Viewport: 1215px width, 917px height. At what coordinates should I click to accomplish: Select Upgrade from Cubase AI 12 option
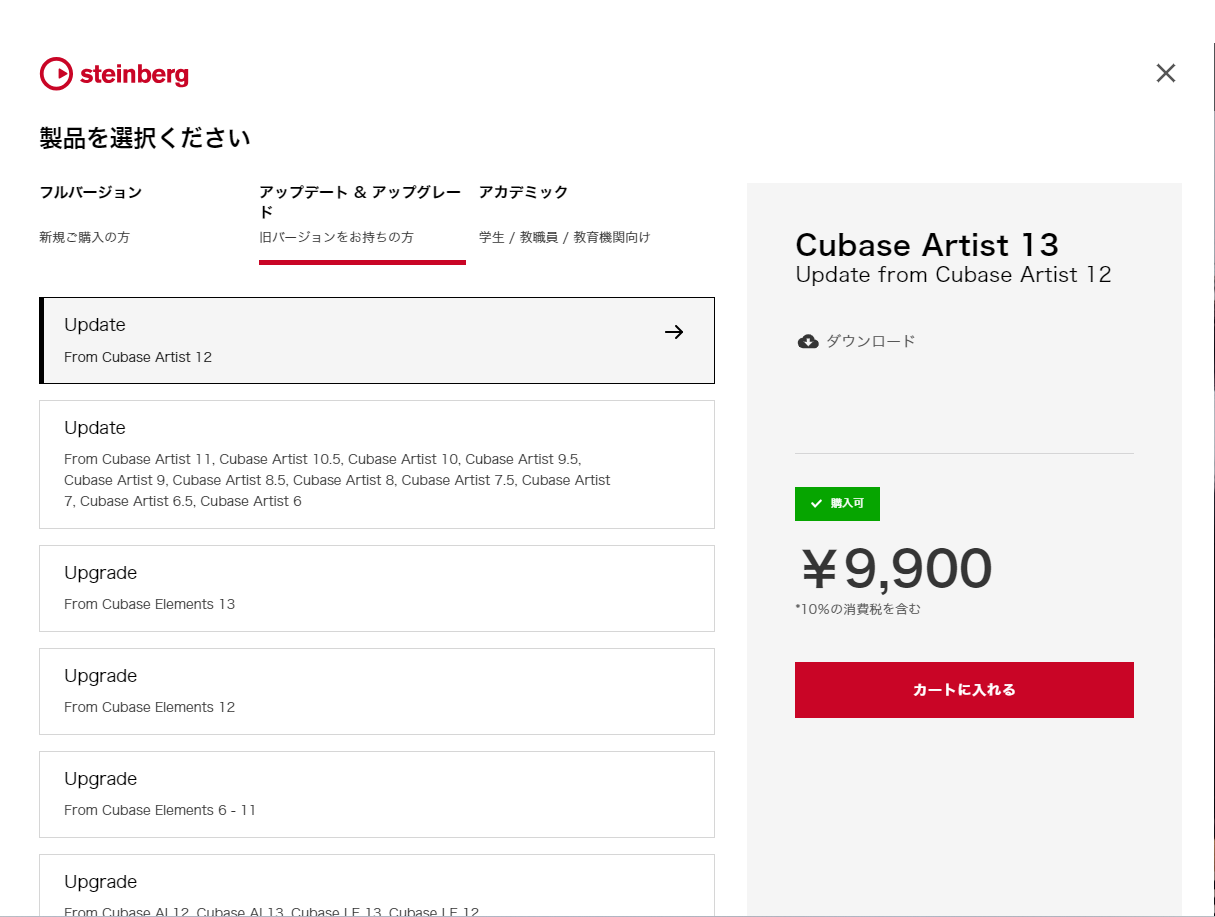pyautogui.click(x=377, y=886)
